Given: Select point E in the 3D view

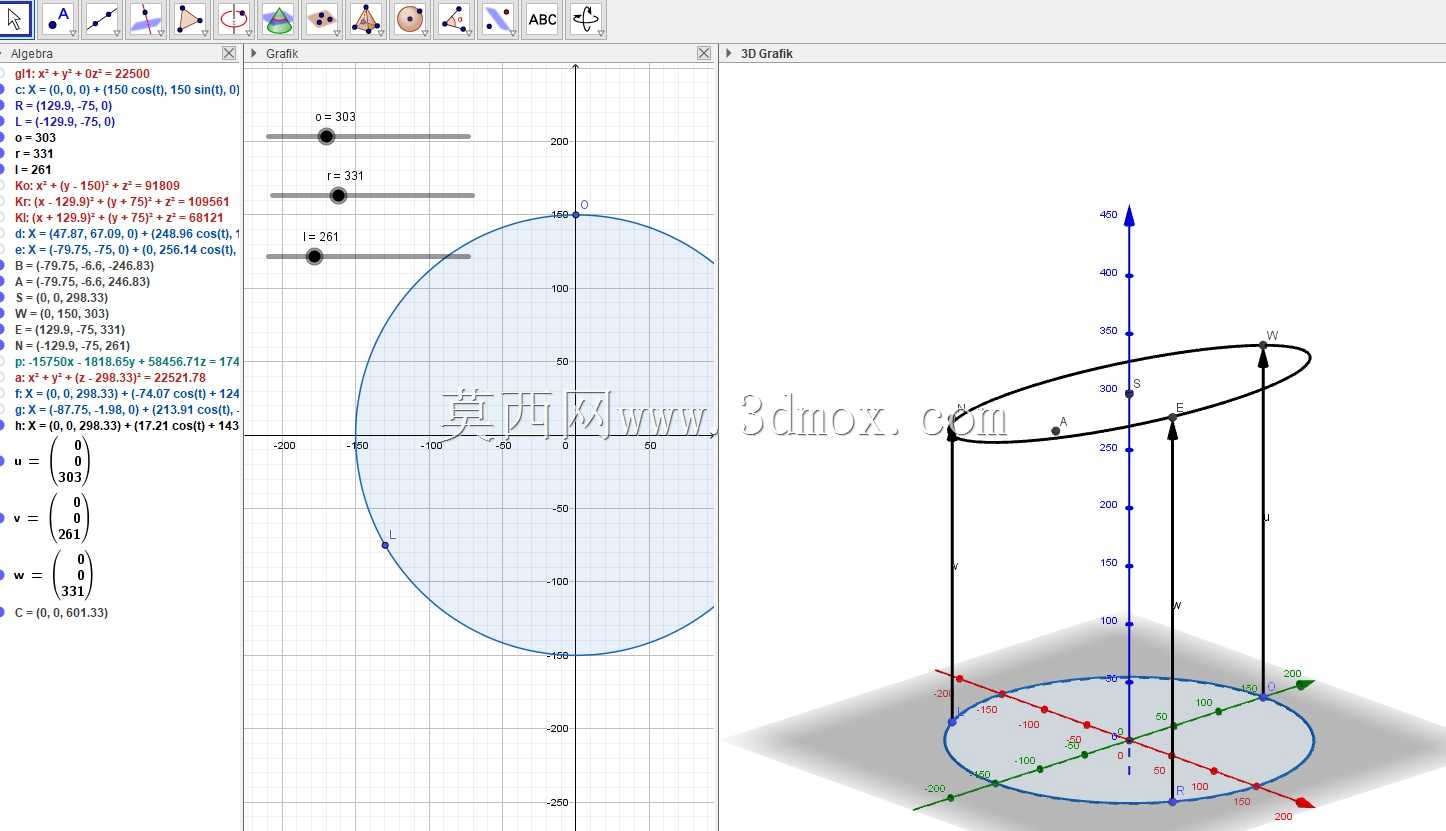Looking at the screenshot, I should pos(1172,417).
